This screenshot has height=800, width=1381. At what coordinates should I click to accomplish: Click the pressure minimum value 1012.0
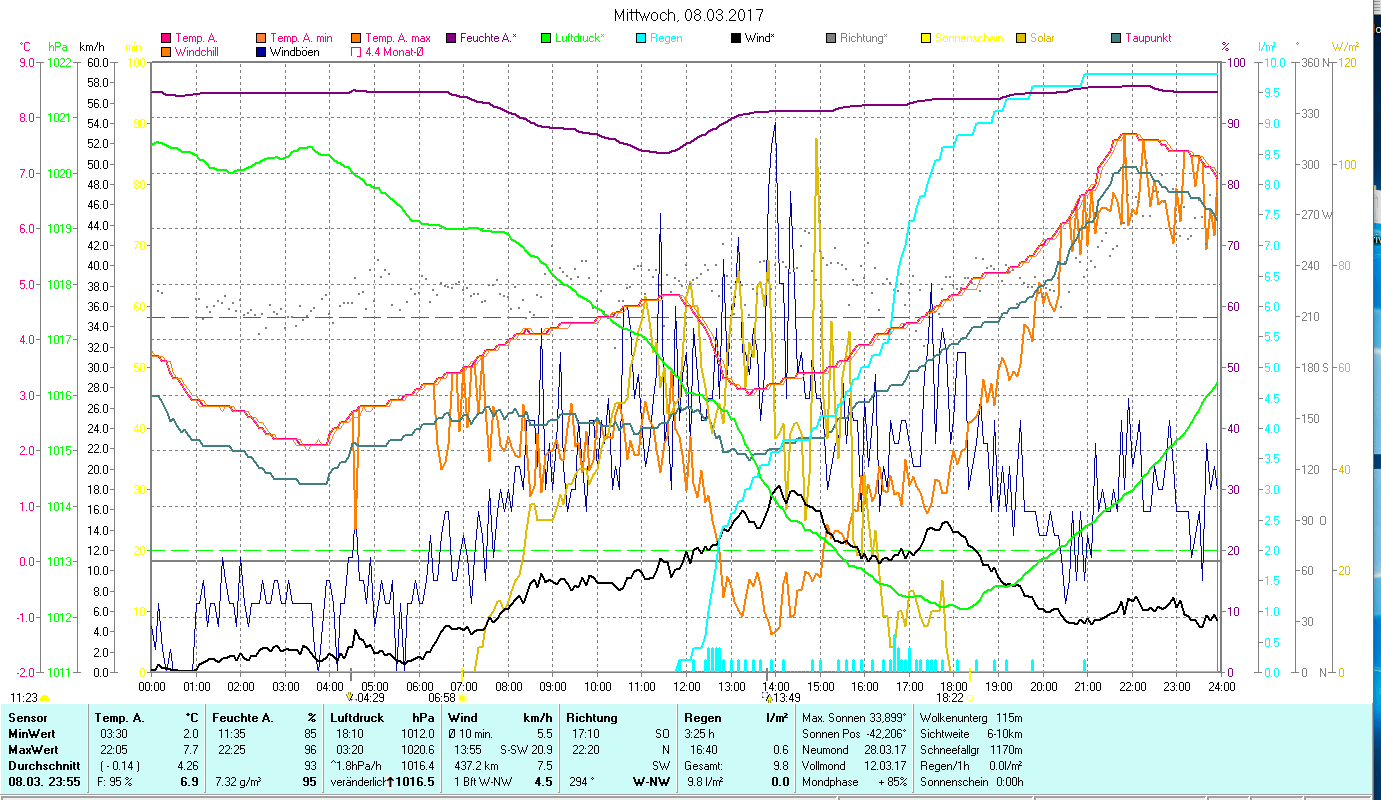tap(416, 734)
